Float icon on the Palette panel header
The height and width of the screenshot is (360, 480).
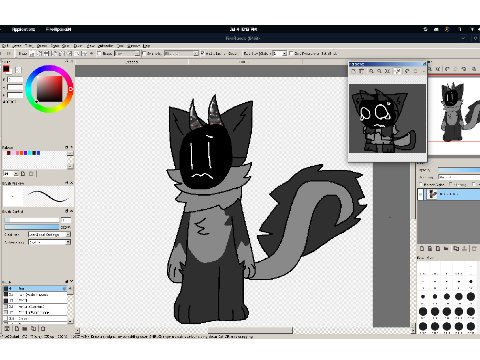pyautogui.click(x=66, y=147)
